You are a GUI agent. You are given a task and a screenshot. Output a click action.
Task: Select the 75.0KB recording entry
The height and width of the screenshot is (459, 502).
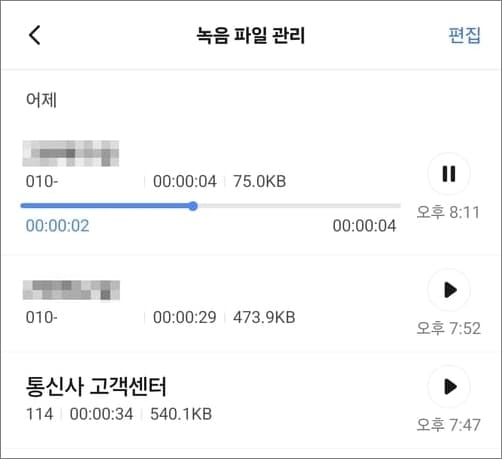pos(213,188)
